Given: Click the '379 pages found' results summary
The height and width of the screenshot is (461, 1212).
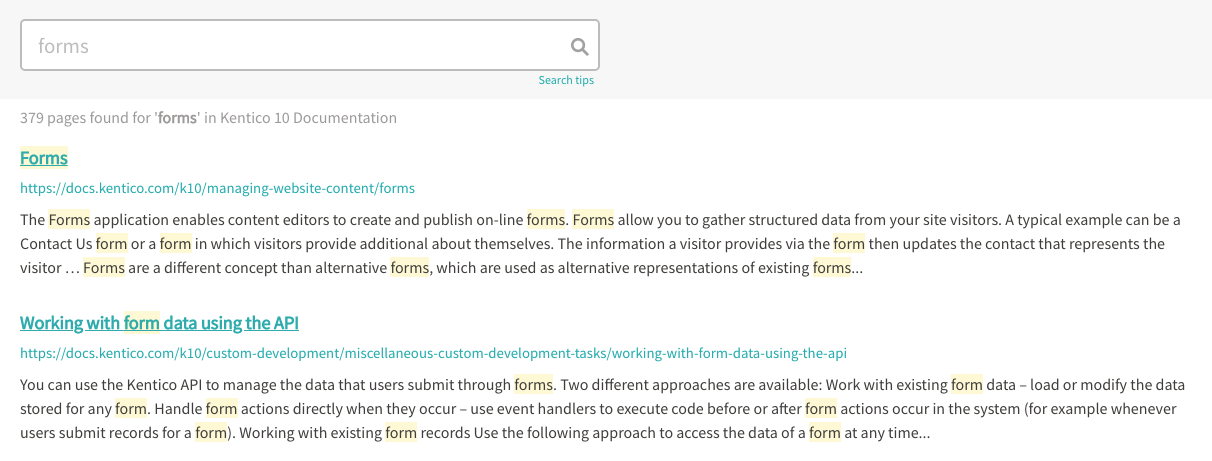Looking at the screenshot, I should point(85,118).
